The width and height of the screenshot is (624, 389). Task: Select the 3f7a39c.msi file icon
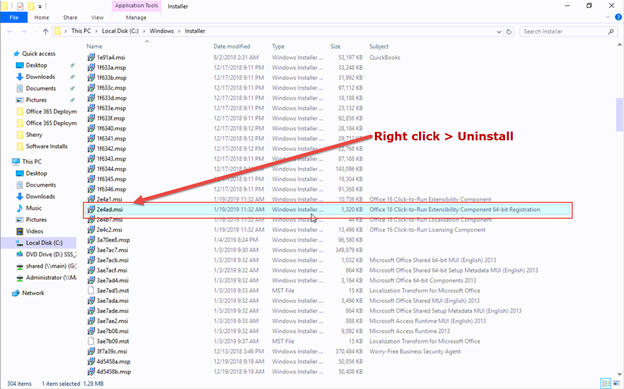coord(91,351)
